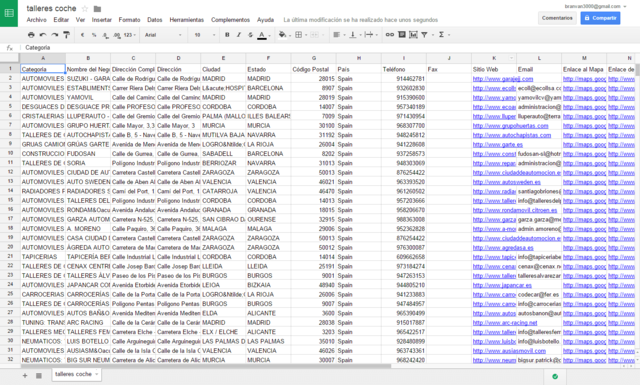This screenshot has height=385, width=640.
Task: Select row 15 header
Action: click(10, 200)
